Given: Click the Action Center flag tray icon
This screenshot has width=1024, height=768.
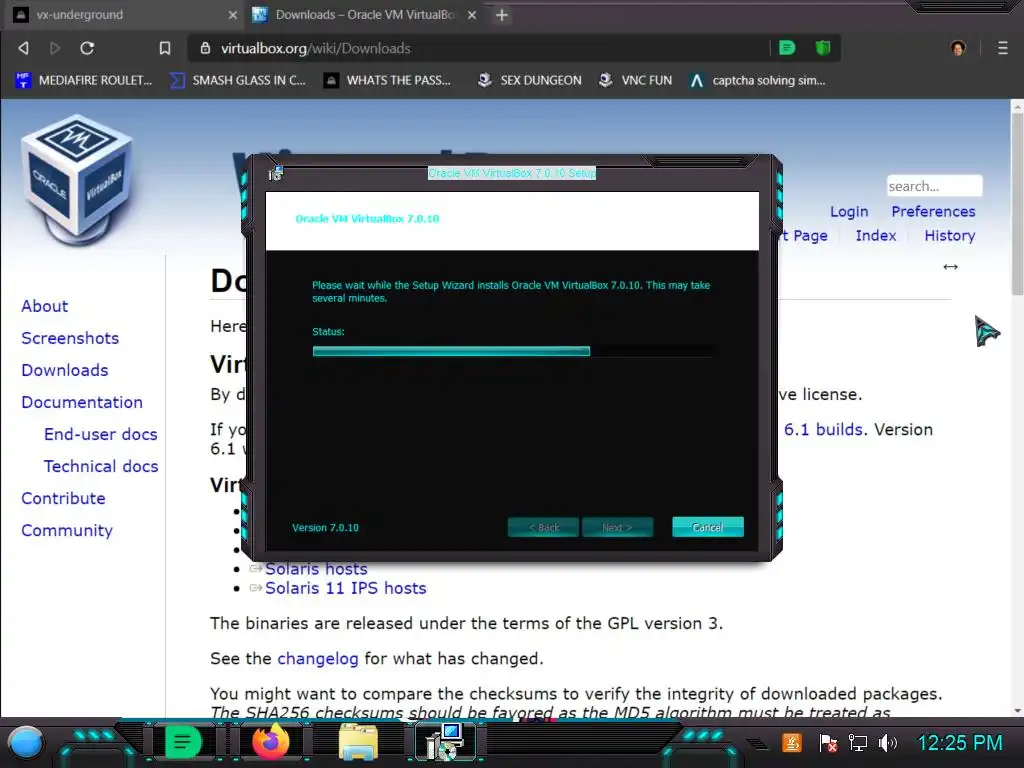Looking at the screenshot, I should [x=827, y=743].
